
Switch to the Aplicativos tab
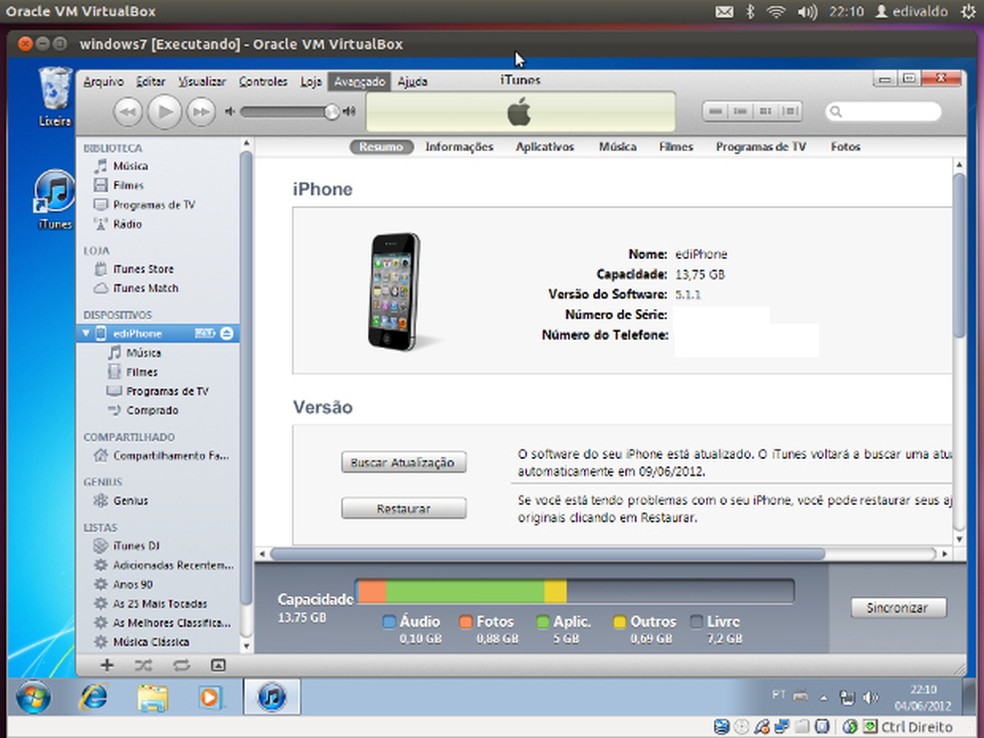pyautogui.click(x=545, y=147)
